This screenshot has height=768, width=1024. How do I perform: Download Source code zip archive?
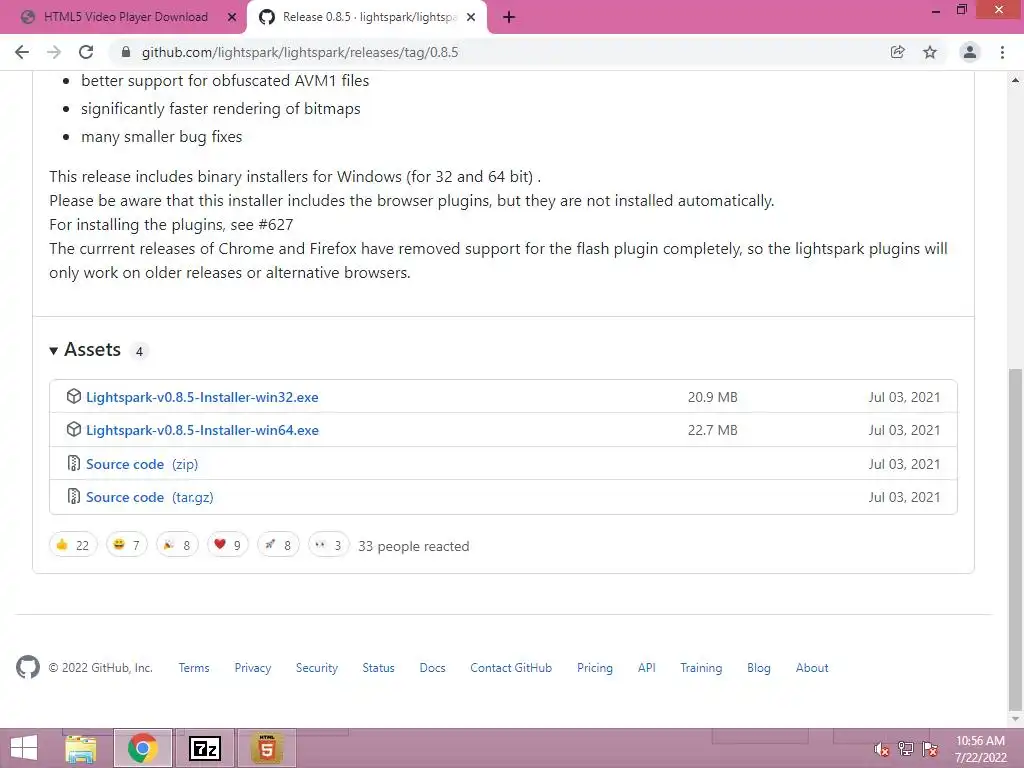point(142,464)
